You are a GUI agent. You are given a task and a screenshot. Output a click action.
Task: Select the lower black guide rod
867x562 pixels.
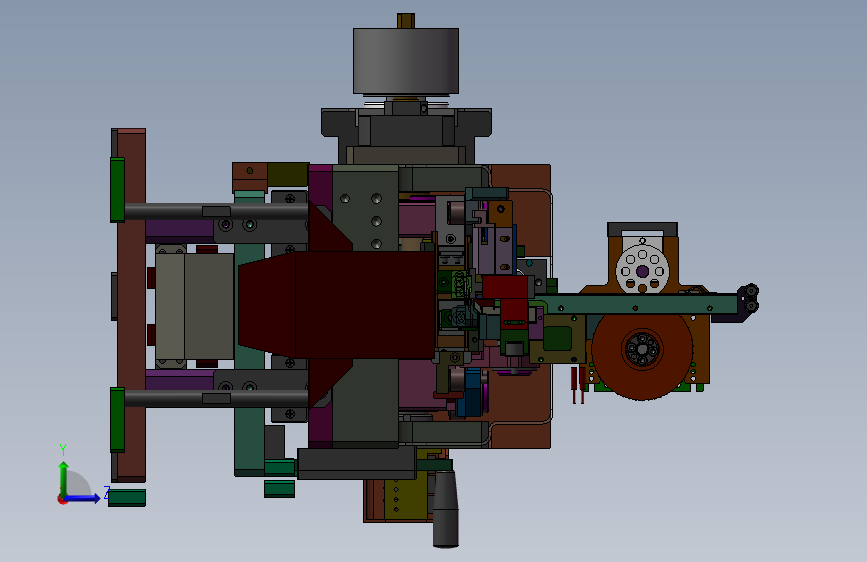(x=216, y=398)
